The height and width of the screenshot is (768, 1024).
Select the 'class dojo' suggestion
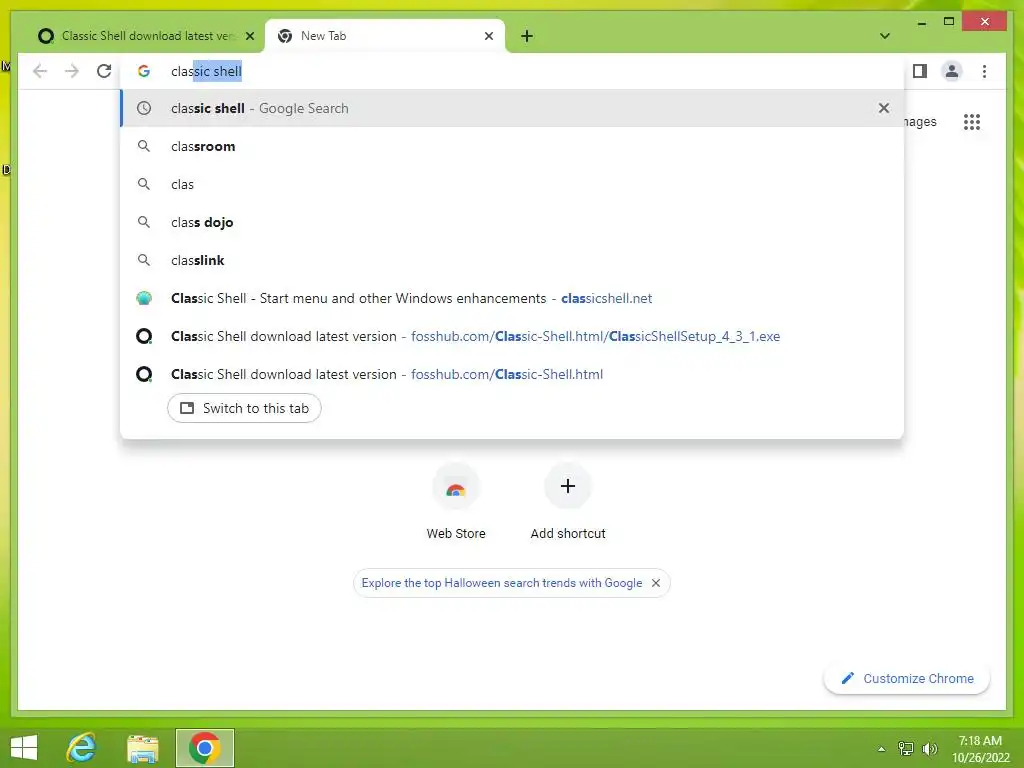(x=512, y=222)
